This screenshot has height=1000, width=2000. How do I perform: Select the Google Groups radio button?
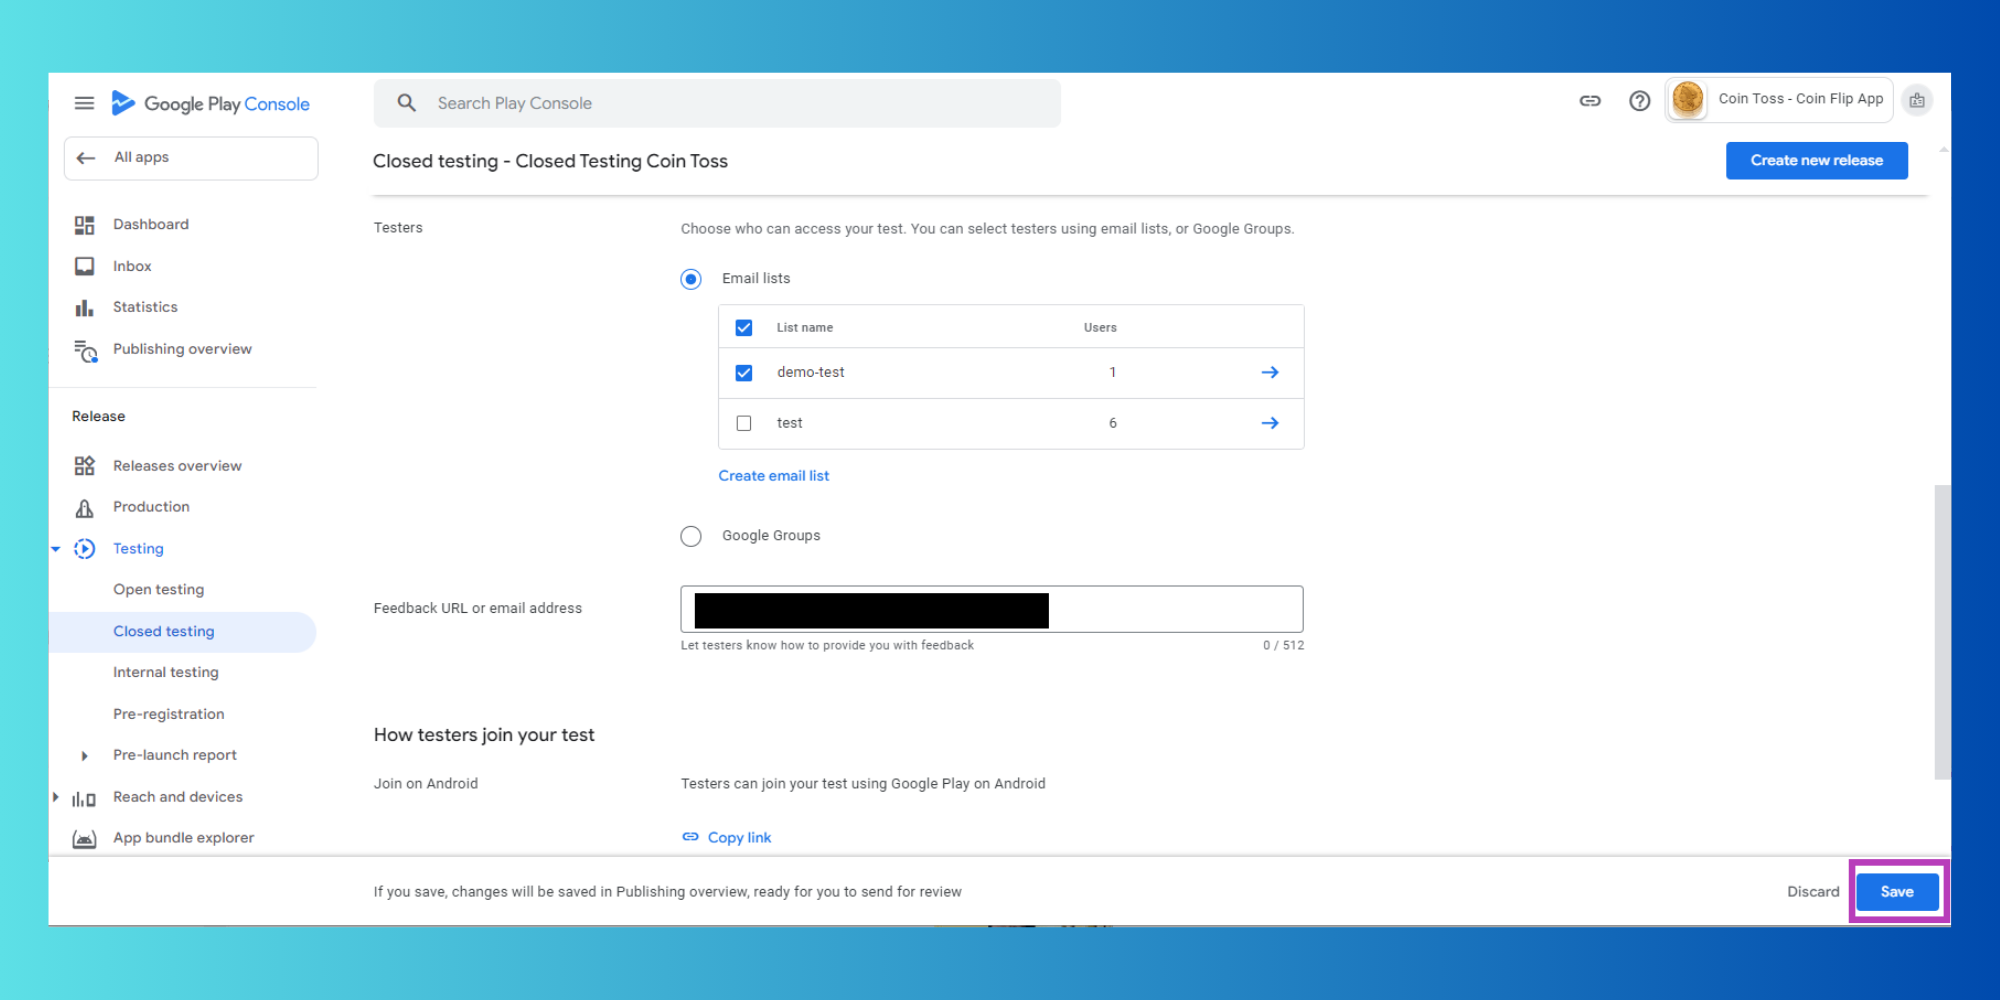click(691, 536)
